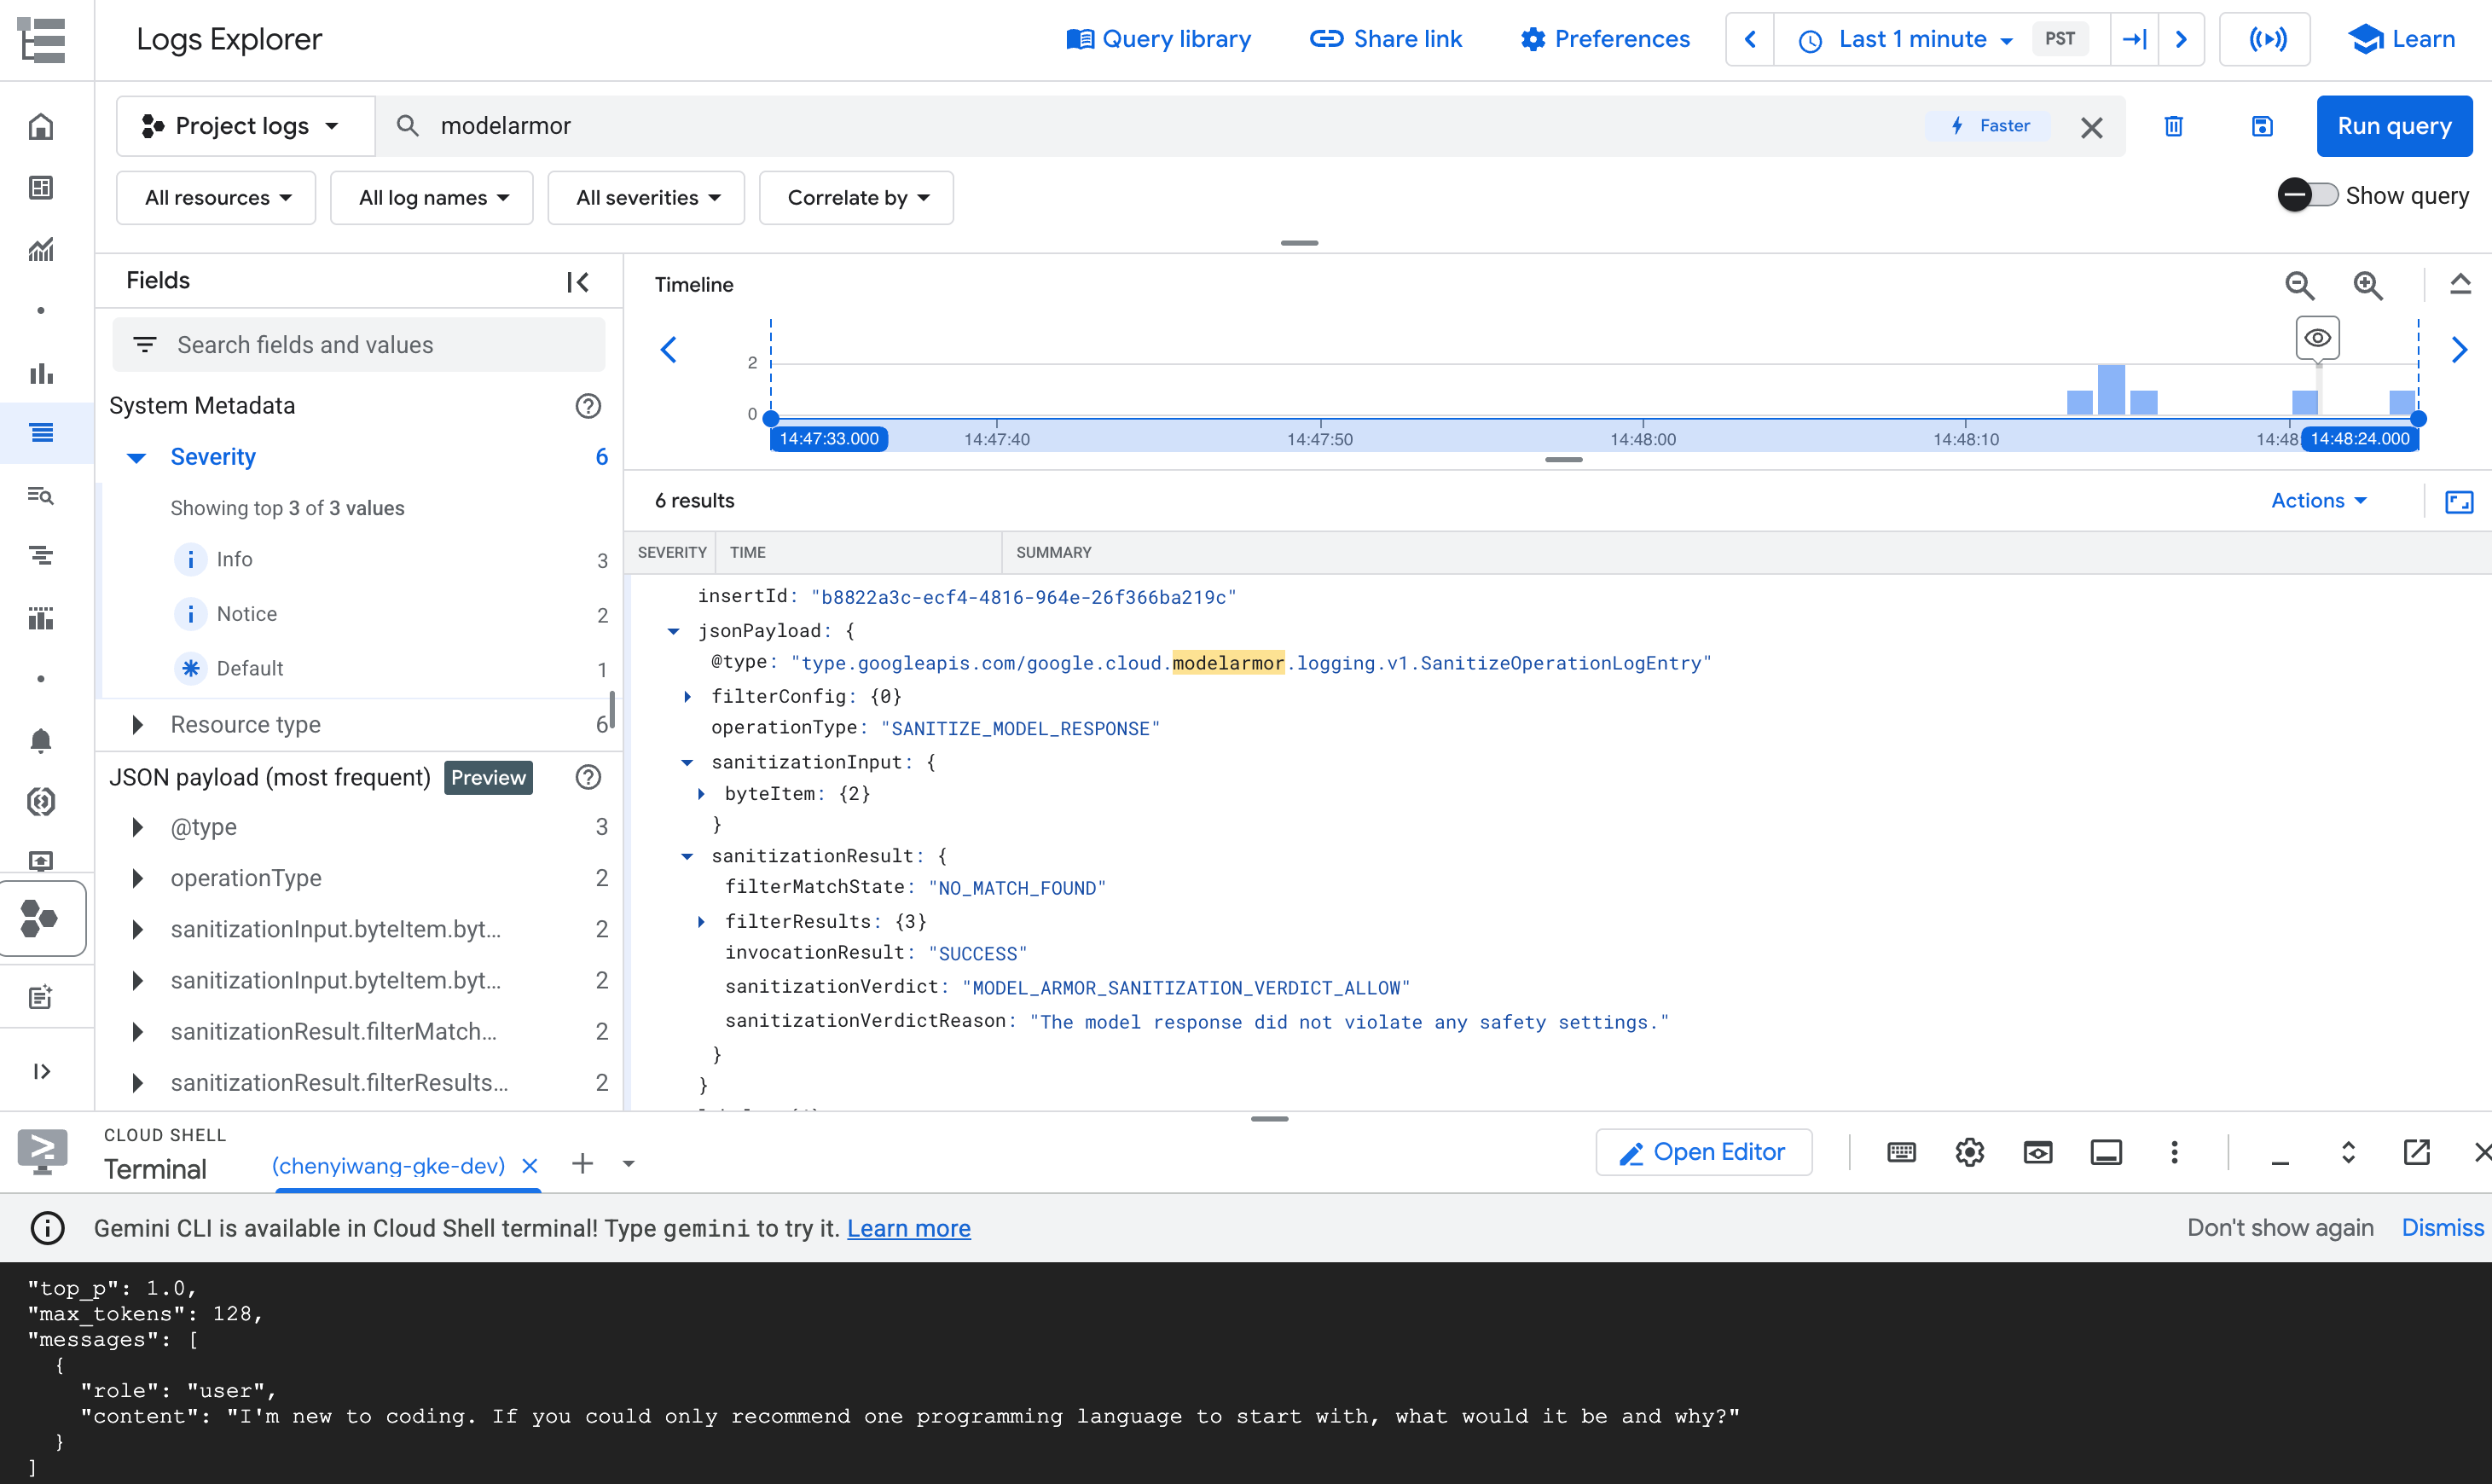Open the Gemini CLI Learn more link
This screenshot has height=1484, width=2492.
click(x=908, y=1228)
